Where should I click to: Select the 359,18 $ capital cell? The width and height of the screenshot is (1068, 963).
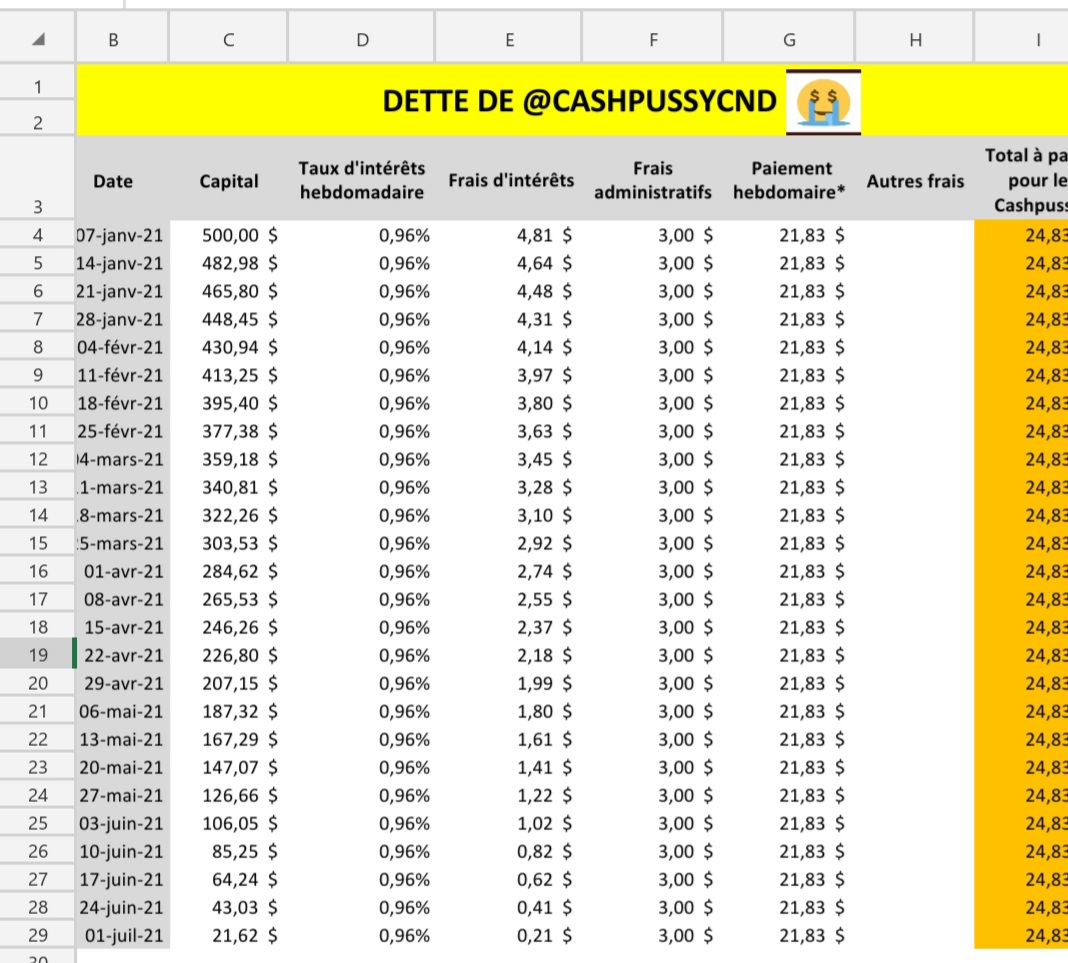click(x=229, y=459)
